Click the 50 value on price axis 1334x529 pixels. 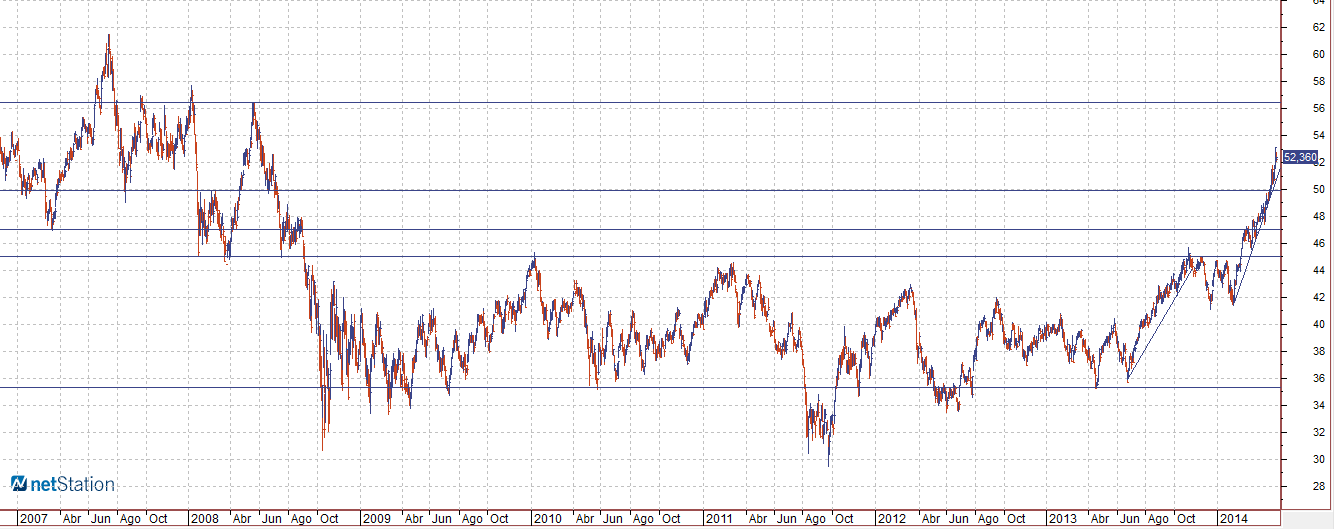(x=1319, y=189)
